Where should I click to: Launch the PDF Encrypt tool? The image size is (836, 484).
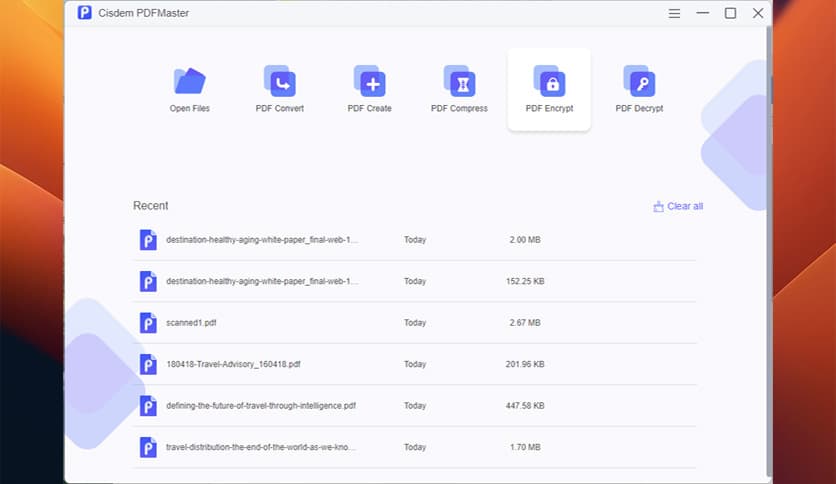tap(549, 89)
